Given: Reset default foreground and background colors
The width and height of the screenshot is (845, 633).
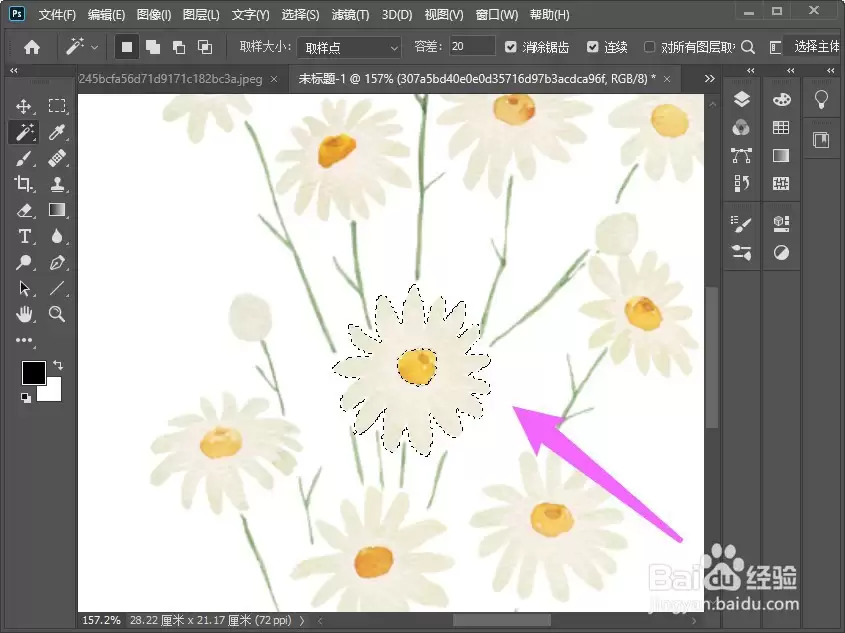Looking at the screenshot, I should tap(25, 398).
